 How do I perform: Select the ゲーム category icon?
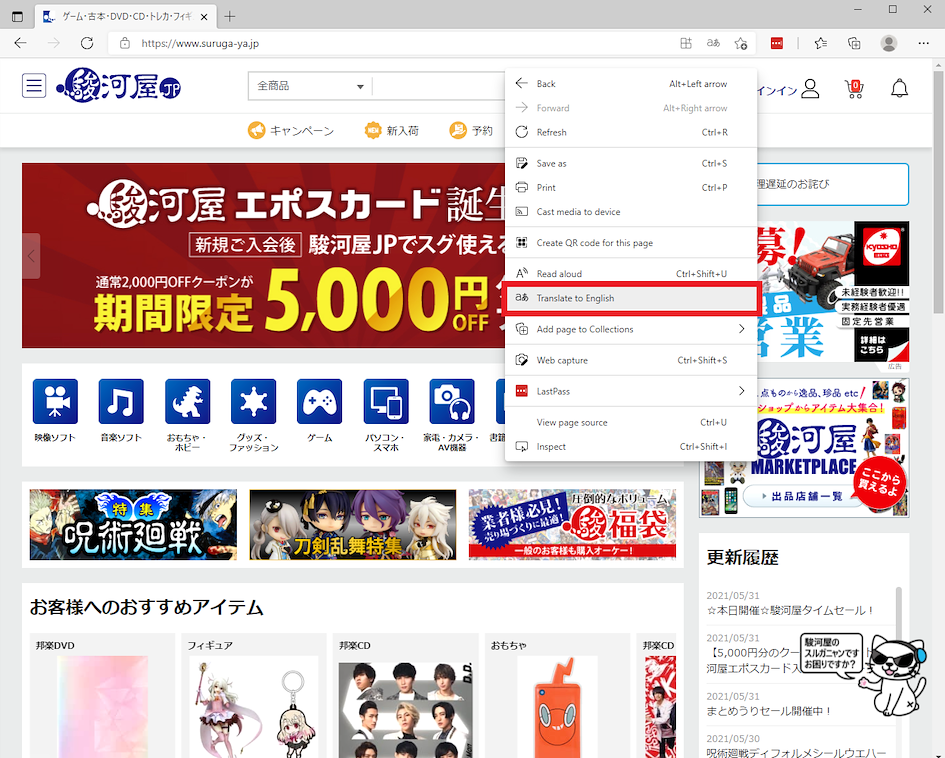tap(319, 401)
